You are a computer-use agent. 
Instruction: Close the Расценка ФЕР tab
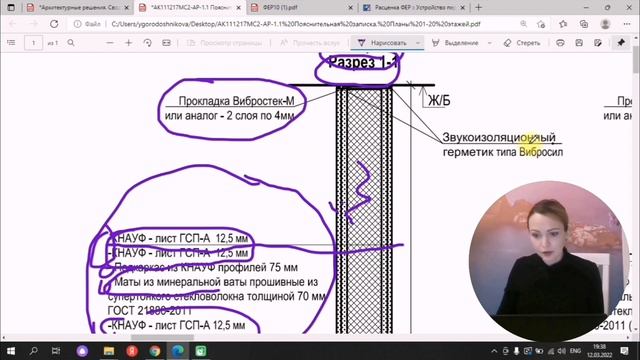[462, 8]
